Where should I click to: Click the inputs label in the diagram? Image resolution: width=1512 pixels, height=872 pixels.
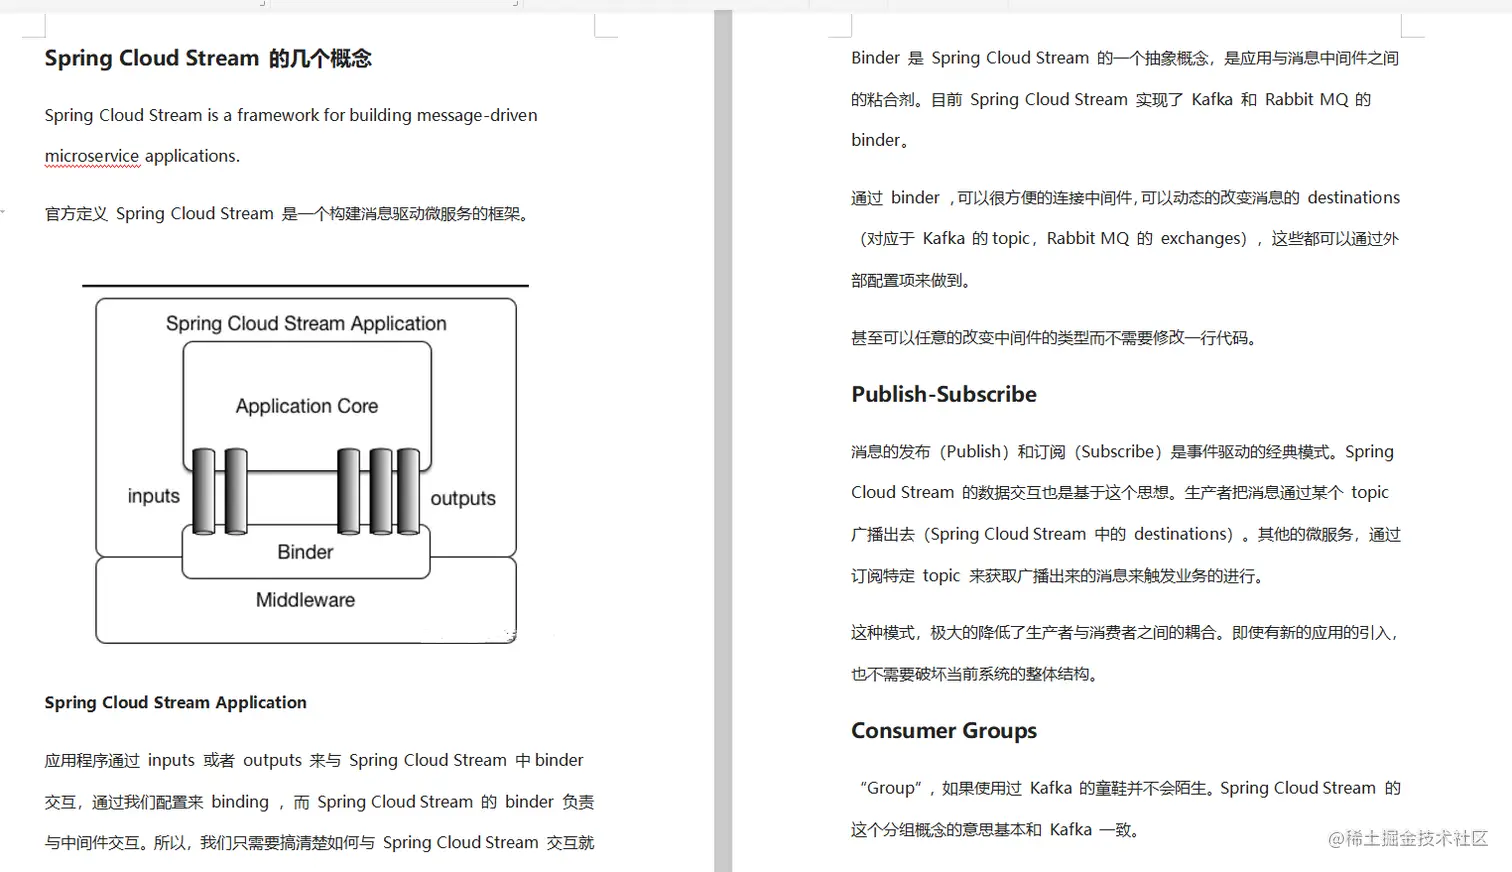[152, 495]
